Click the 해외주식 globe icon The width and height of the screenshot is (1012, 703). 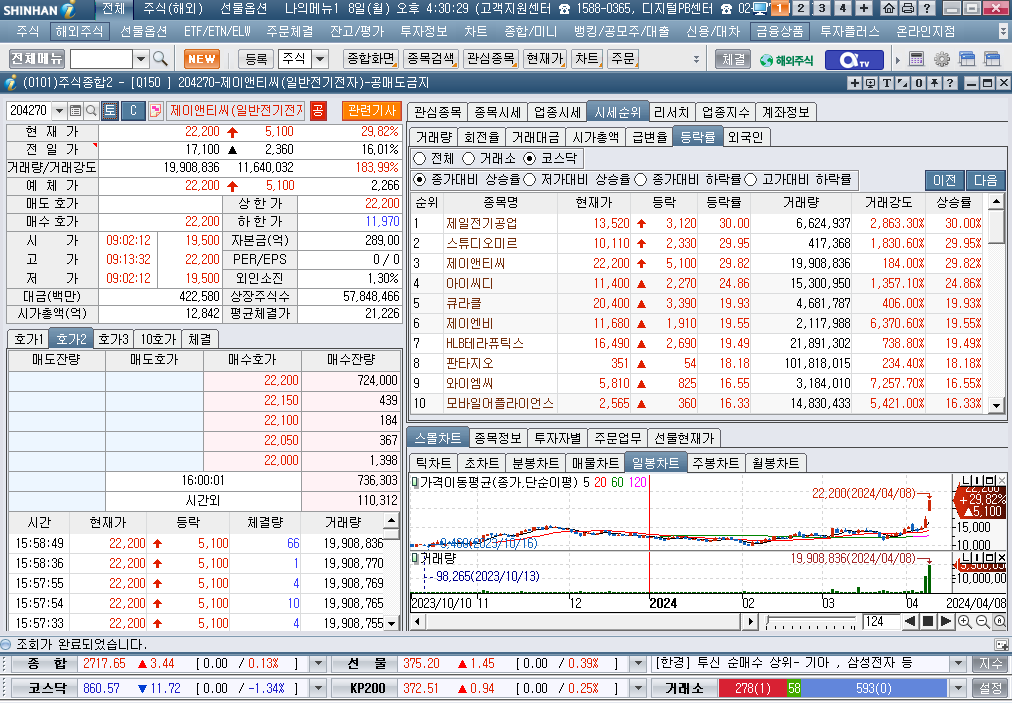click(x=786, y=60)
